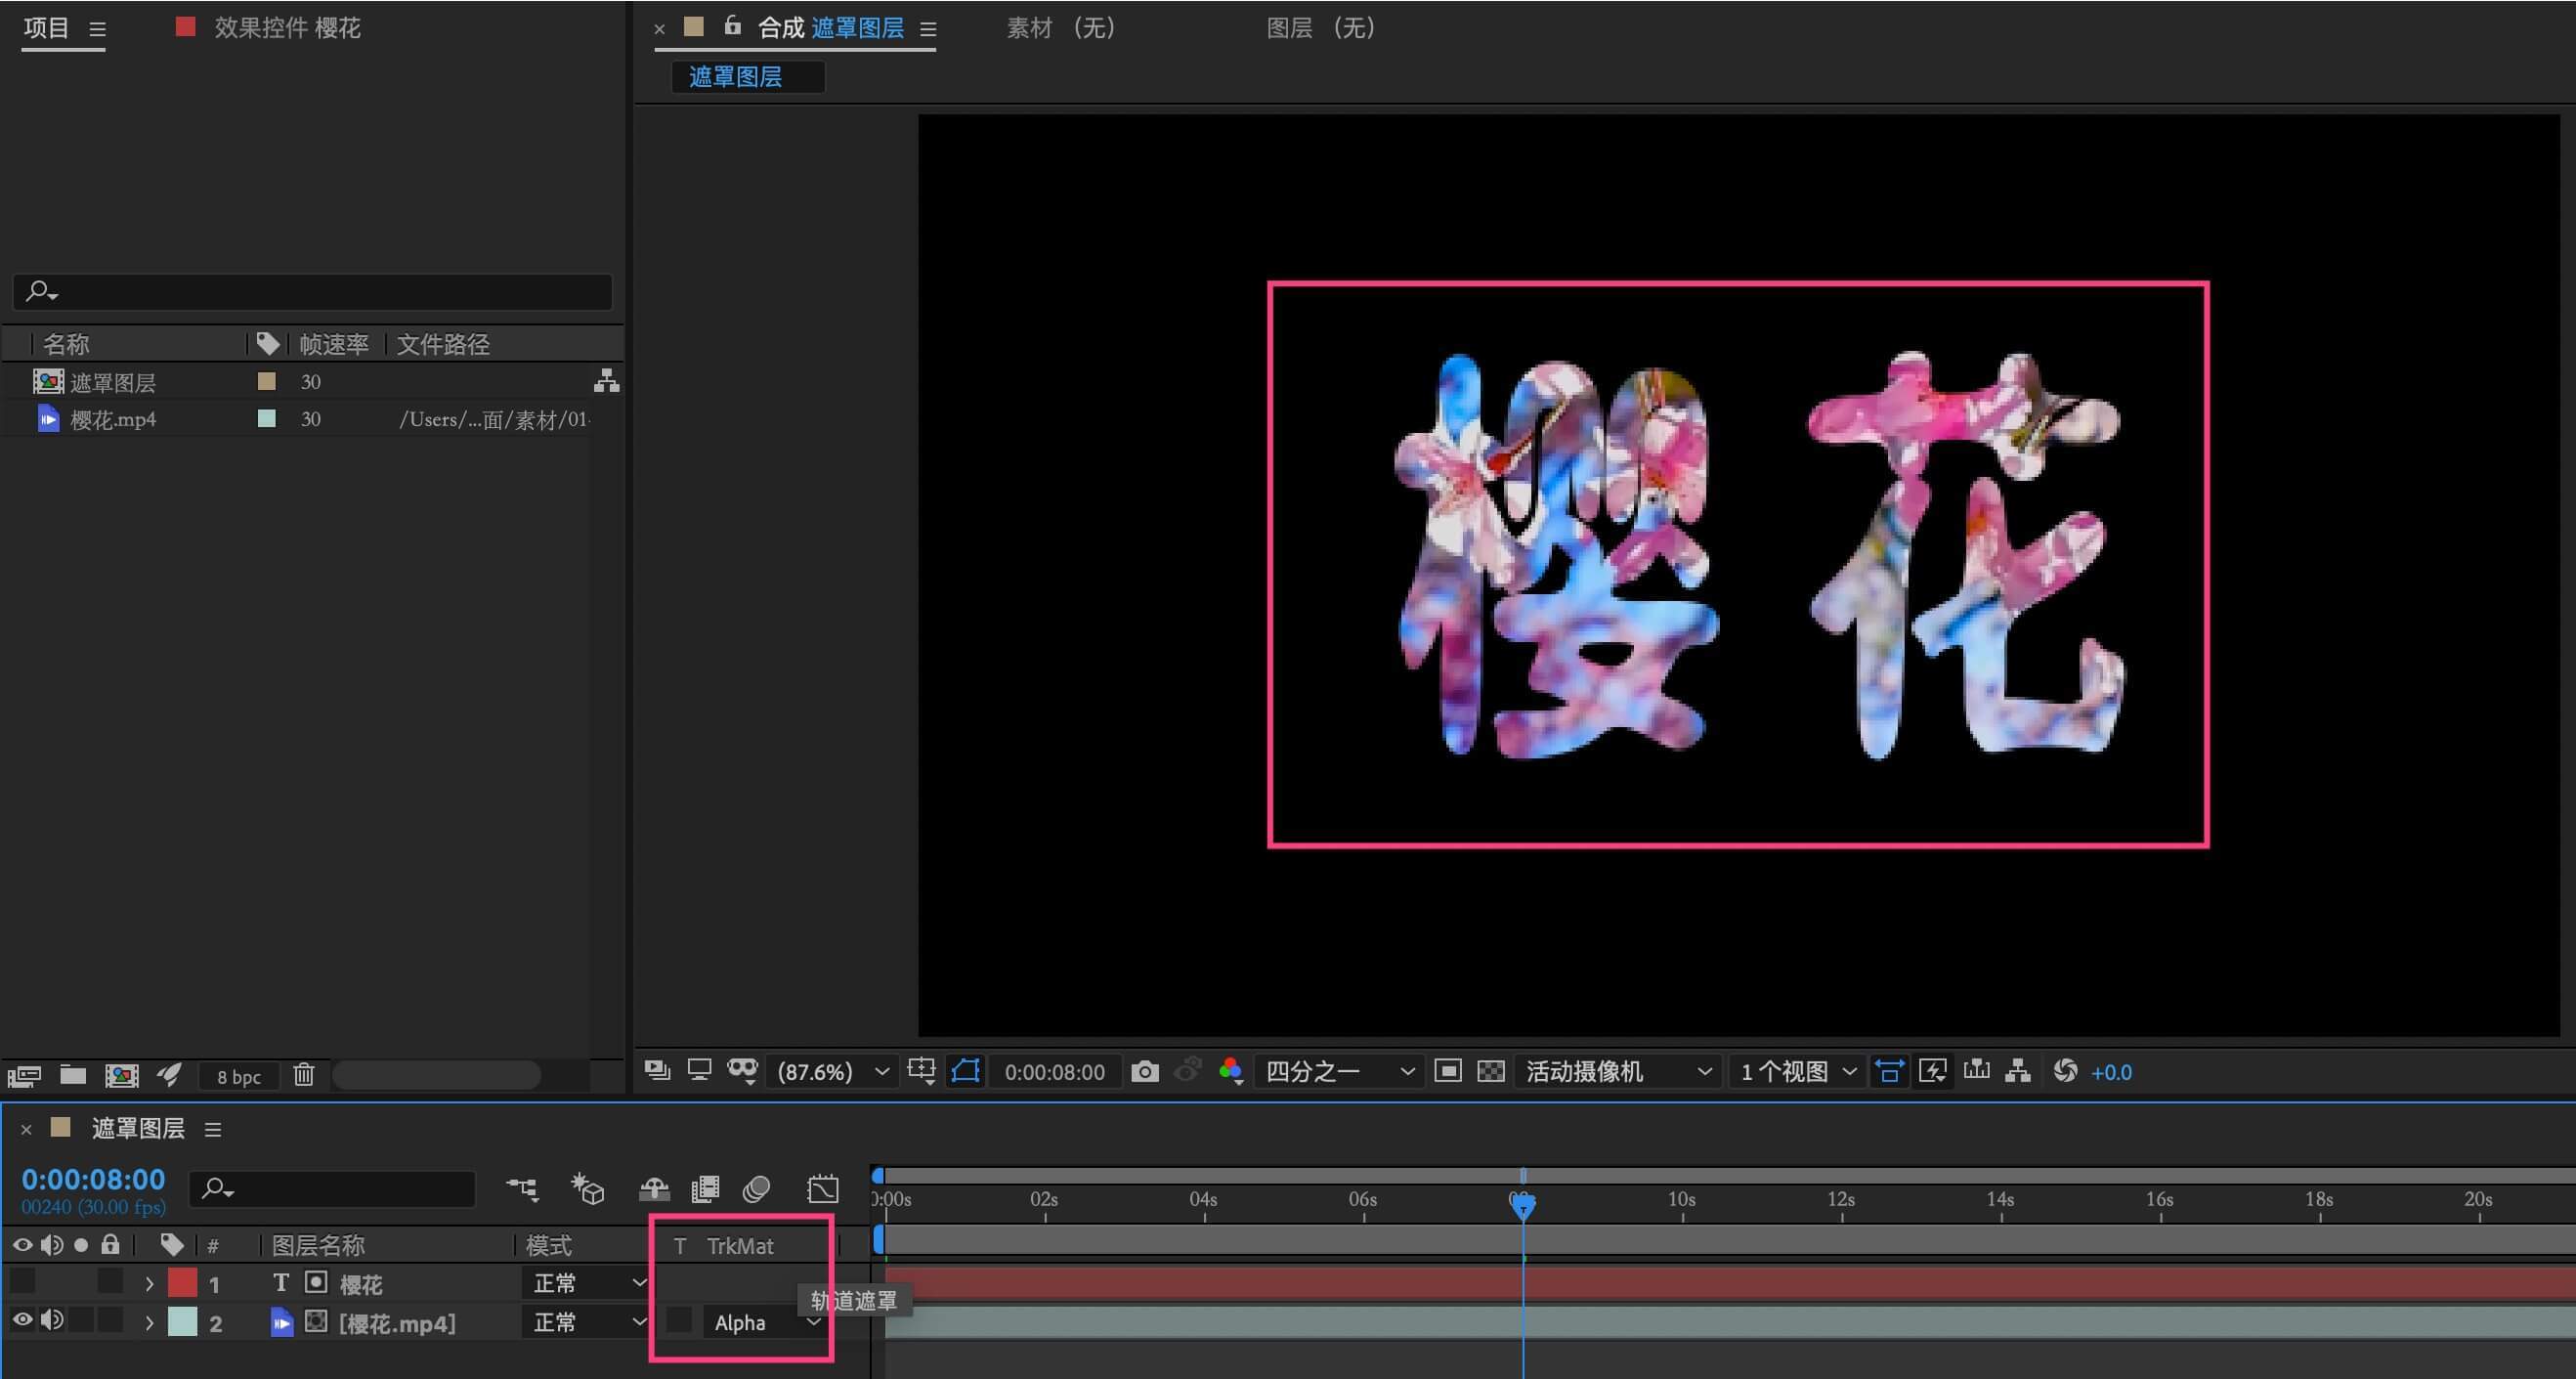Click the delete trash icon in project panel
The image size is (2576, 1379).
304,1075
